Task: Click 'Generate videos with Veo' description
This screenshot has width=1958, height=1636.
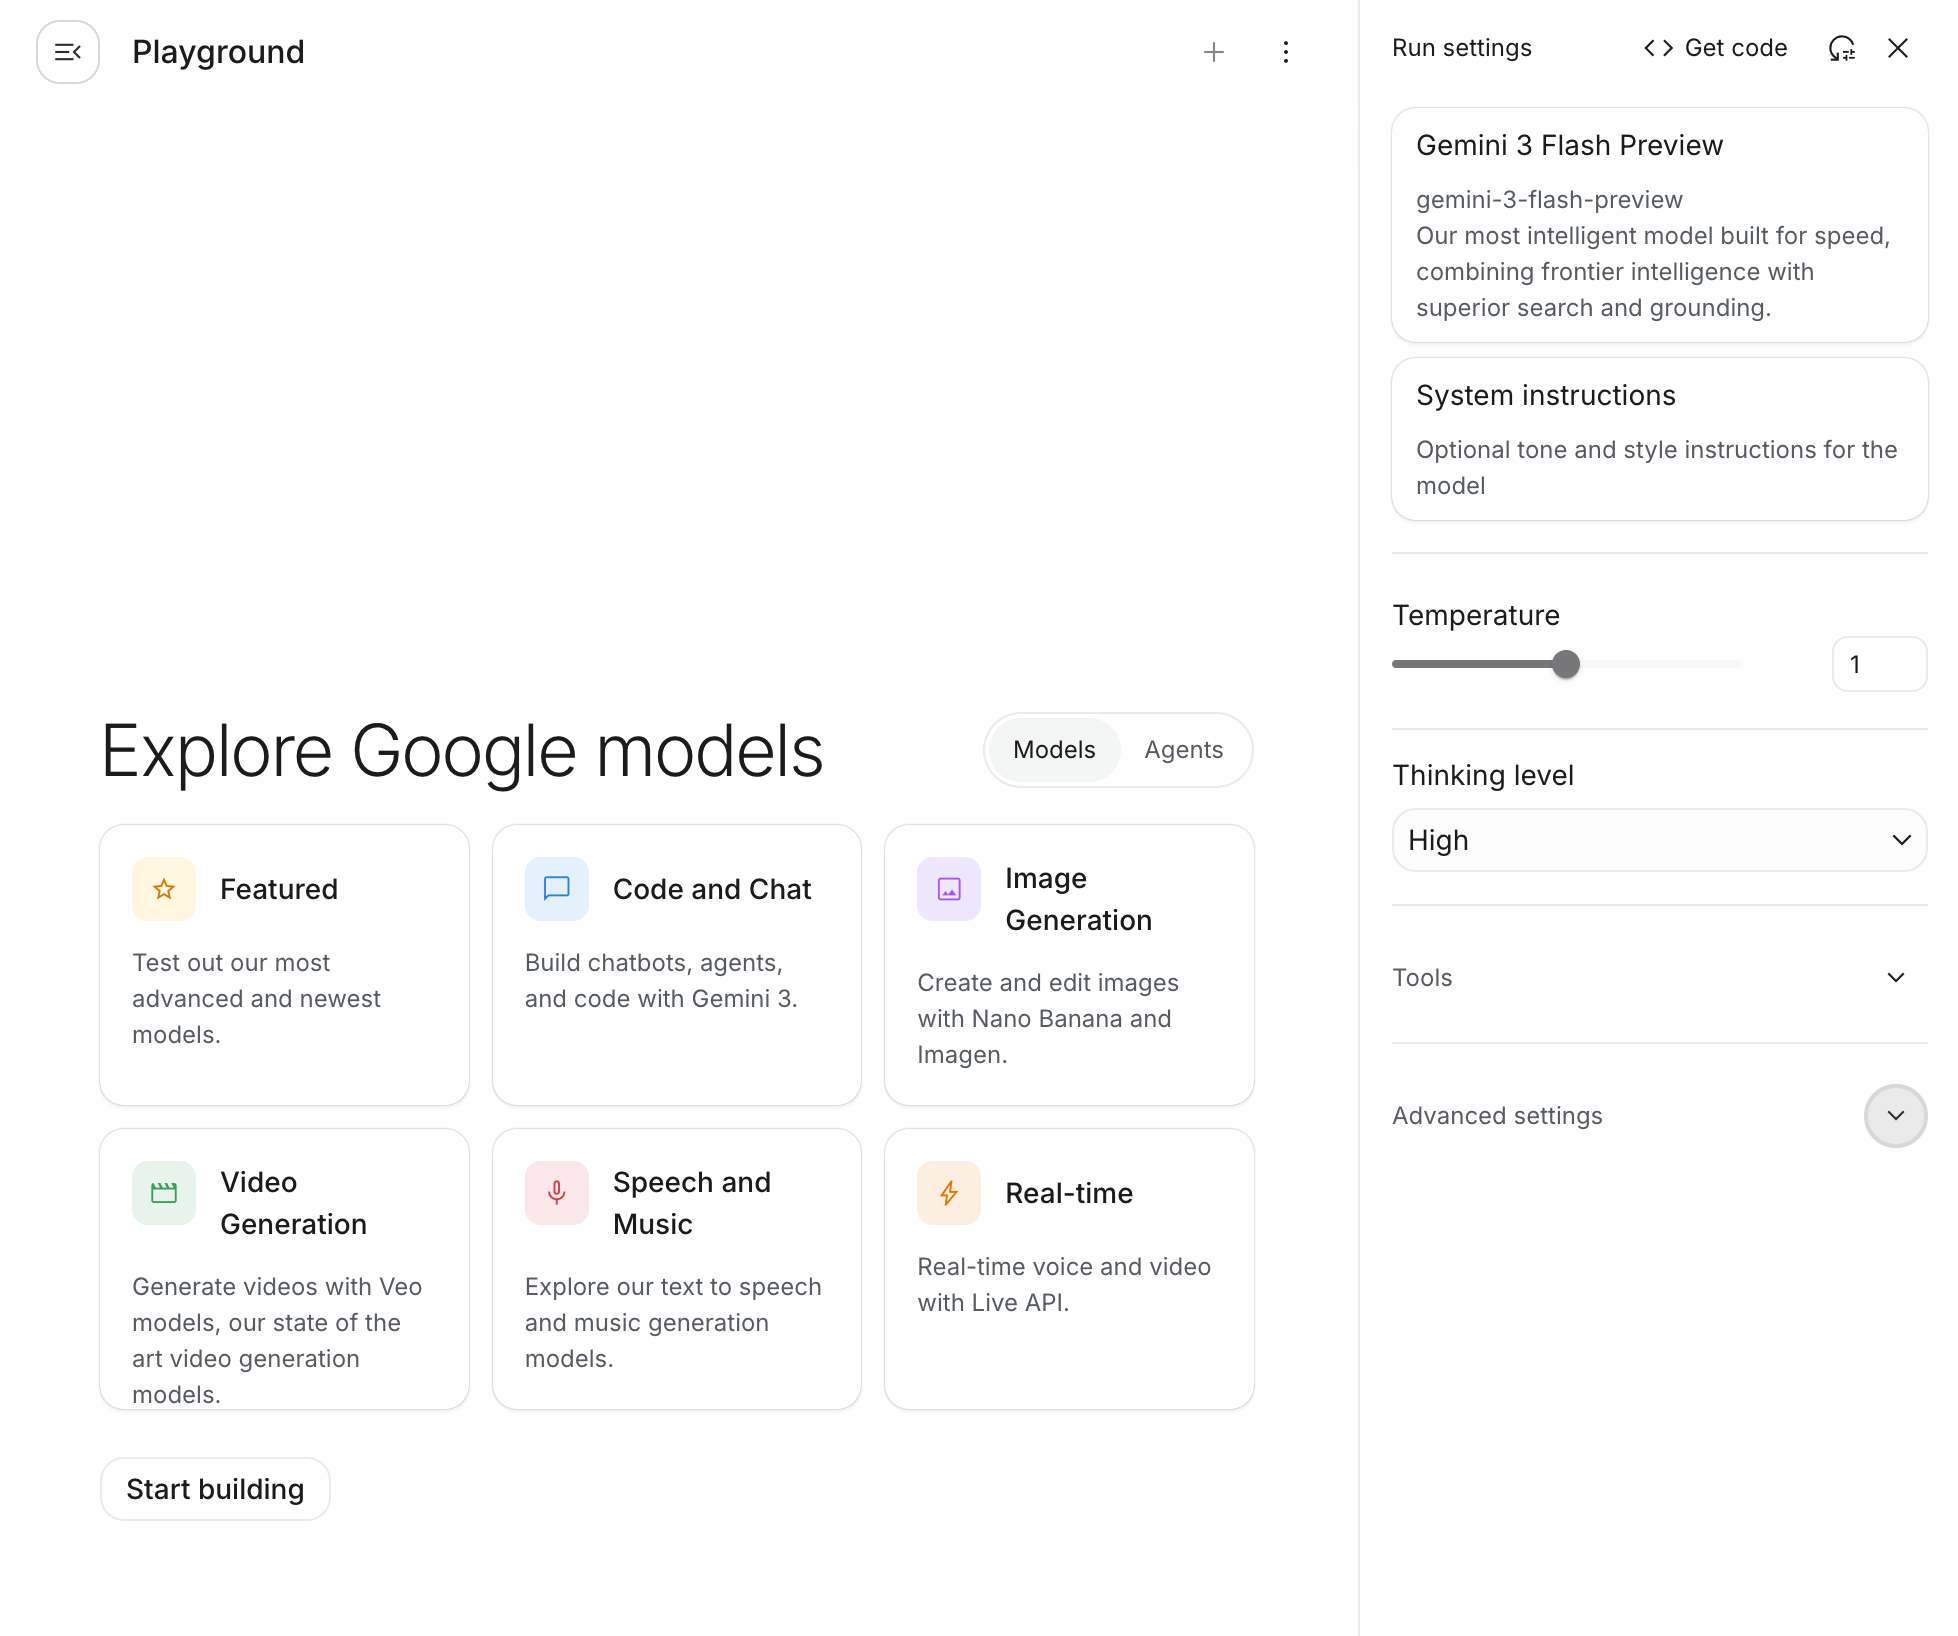Action: [277, 1341]
